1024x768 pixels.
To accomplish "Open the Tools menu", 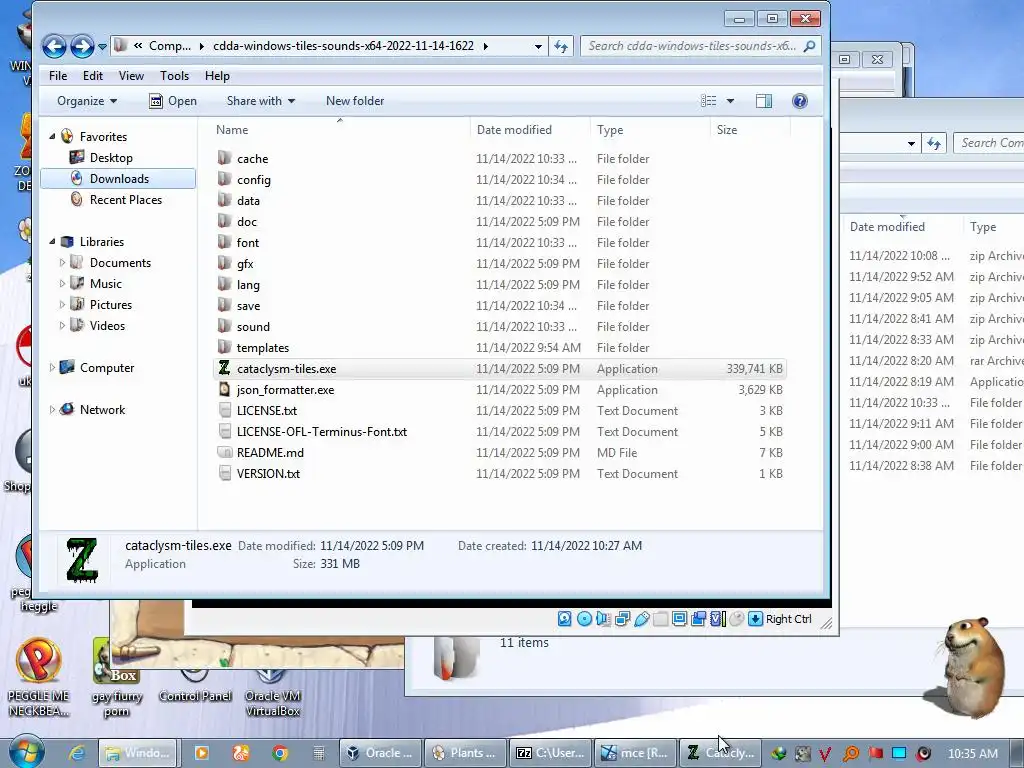I will [x=174, y=76].
